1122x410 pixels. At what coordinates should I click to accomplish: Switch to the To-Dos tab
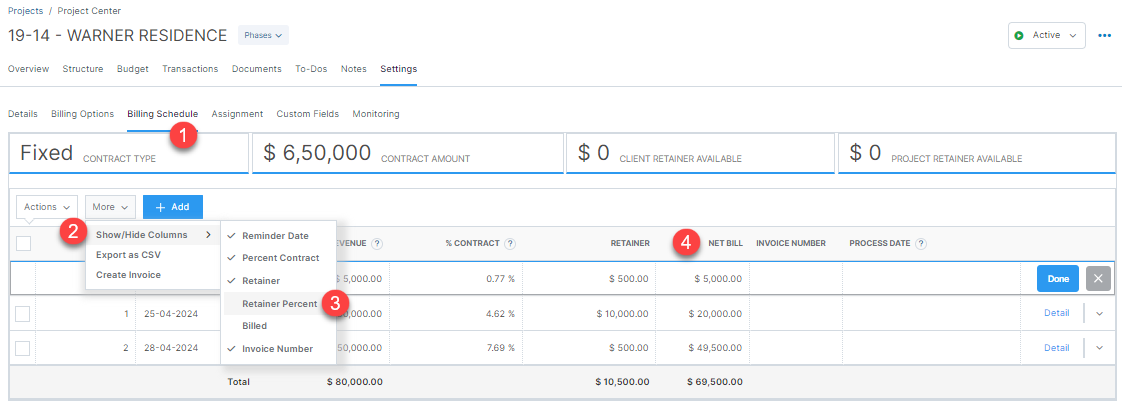click(311, 69)
